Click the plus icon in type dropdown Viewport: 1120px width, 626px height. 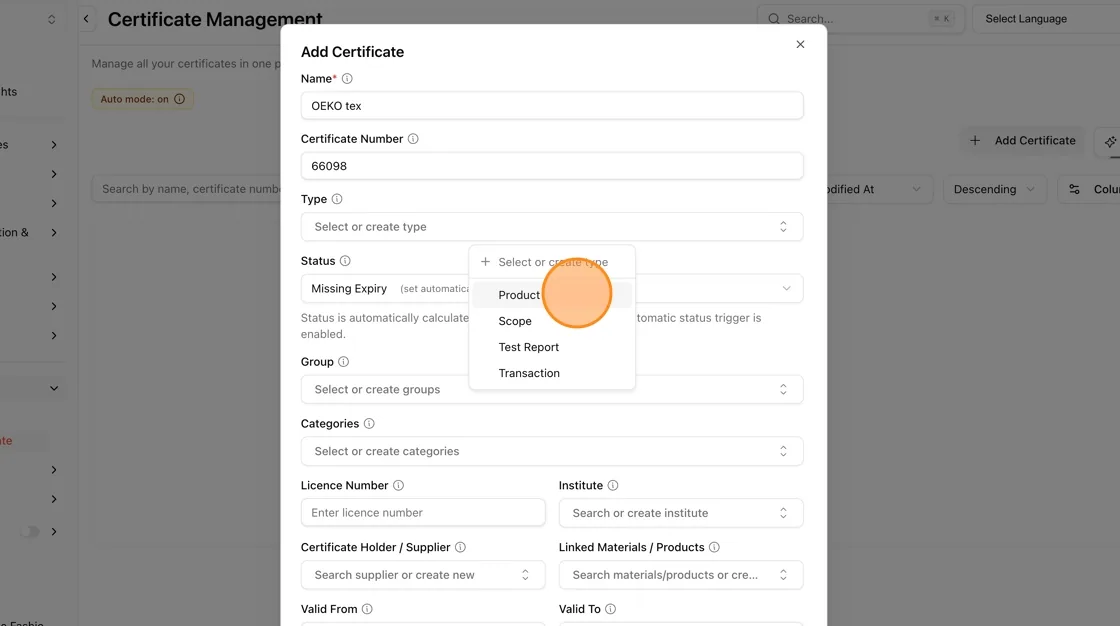(x=486, y=262)
